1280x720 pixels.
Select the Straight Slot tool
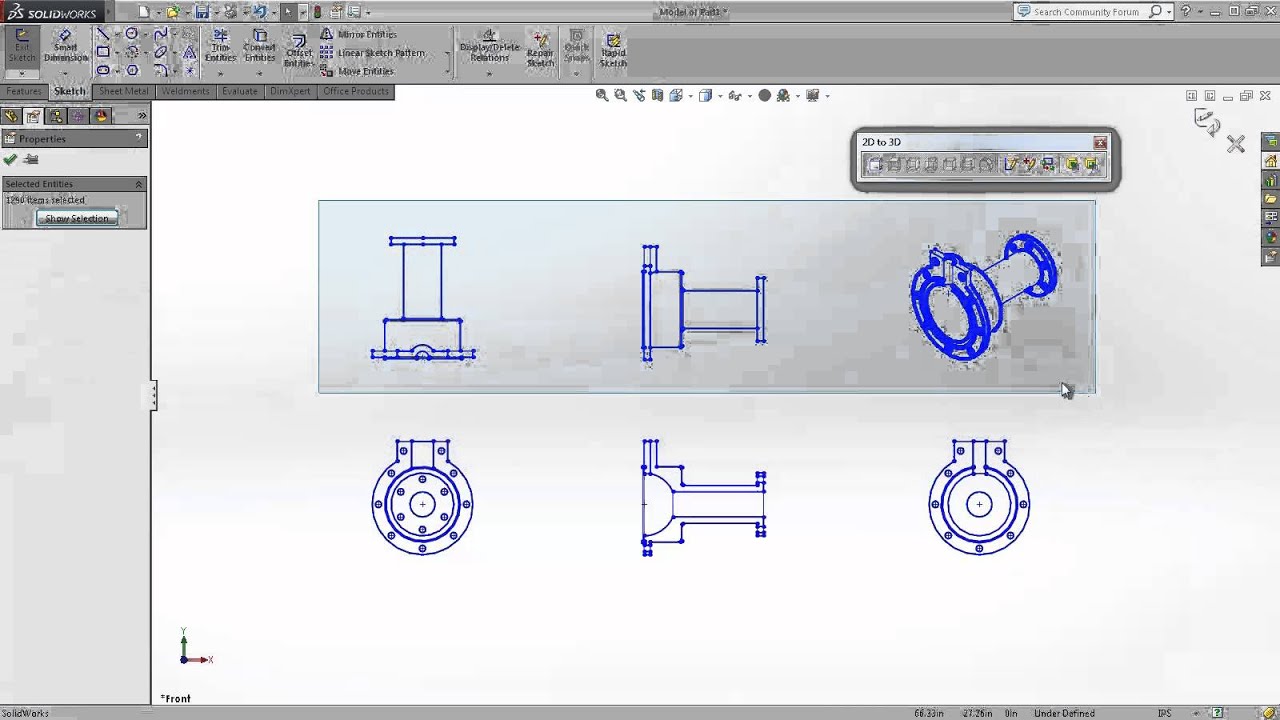[103, 71]
